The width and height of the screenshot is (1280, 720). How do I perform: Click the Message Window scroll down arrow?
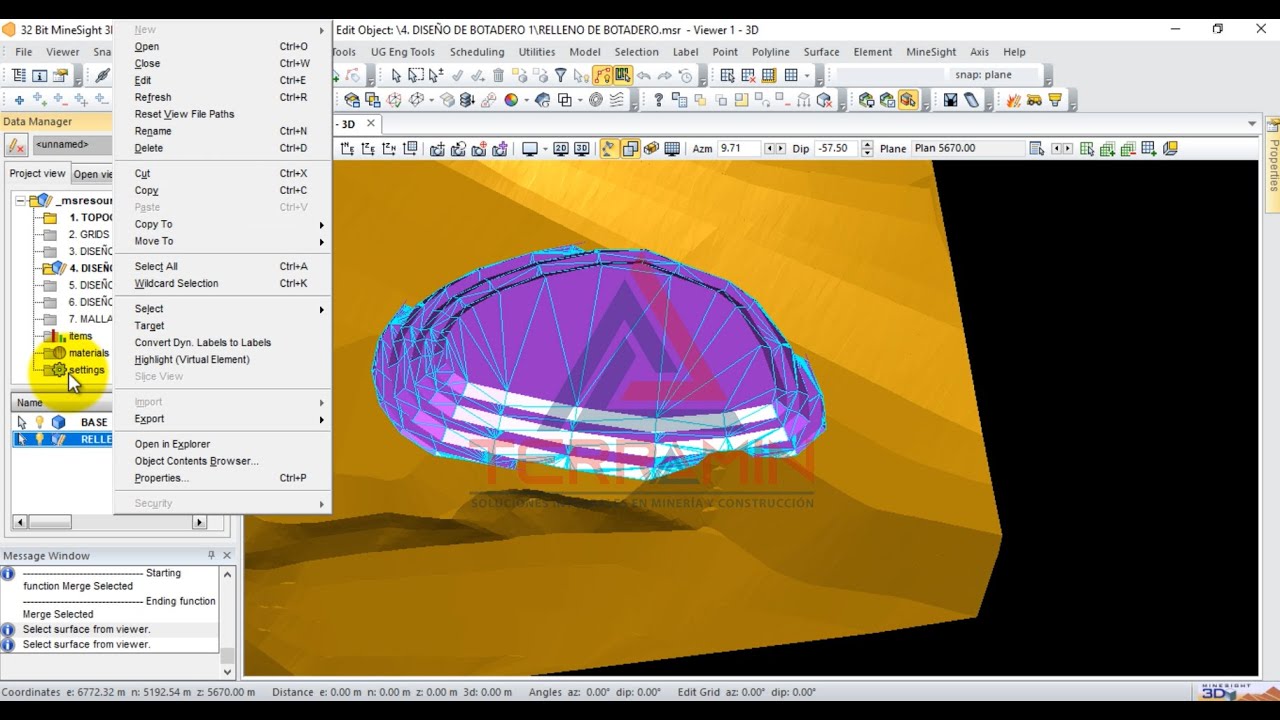click(x=227, y=672)
